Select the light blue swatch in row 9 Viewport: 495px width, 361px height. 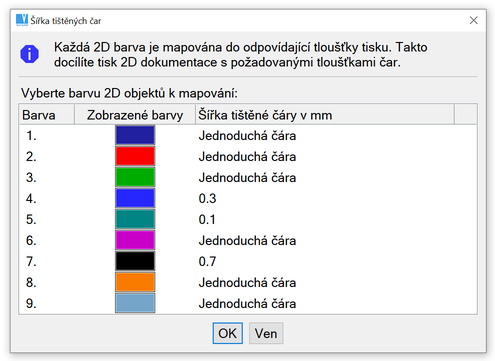pyautogui.click(x=135, y=303)
